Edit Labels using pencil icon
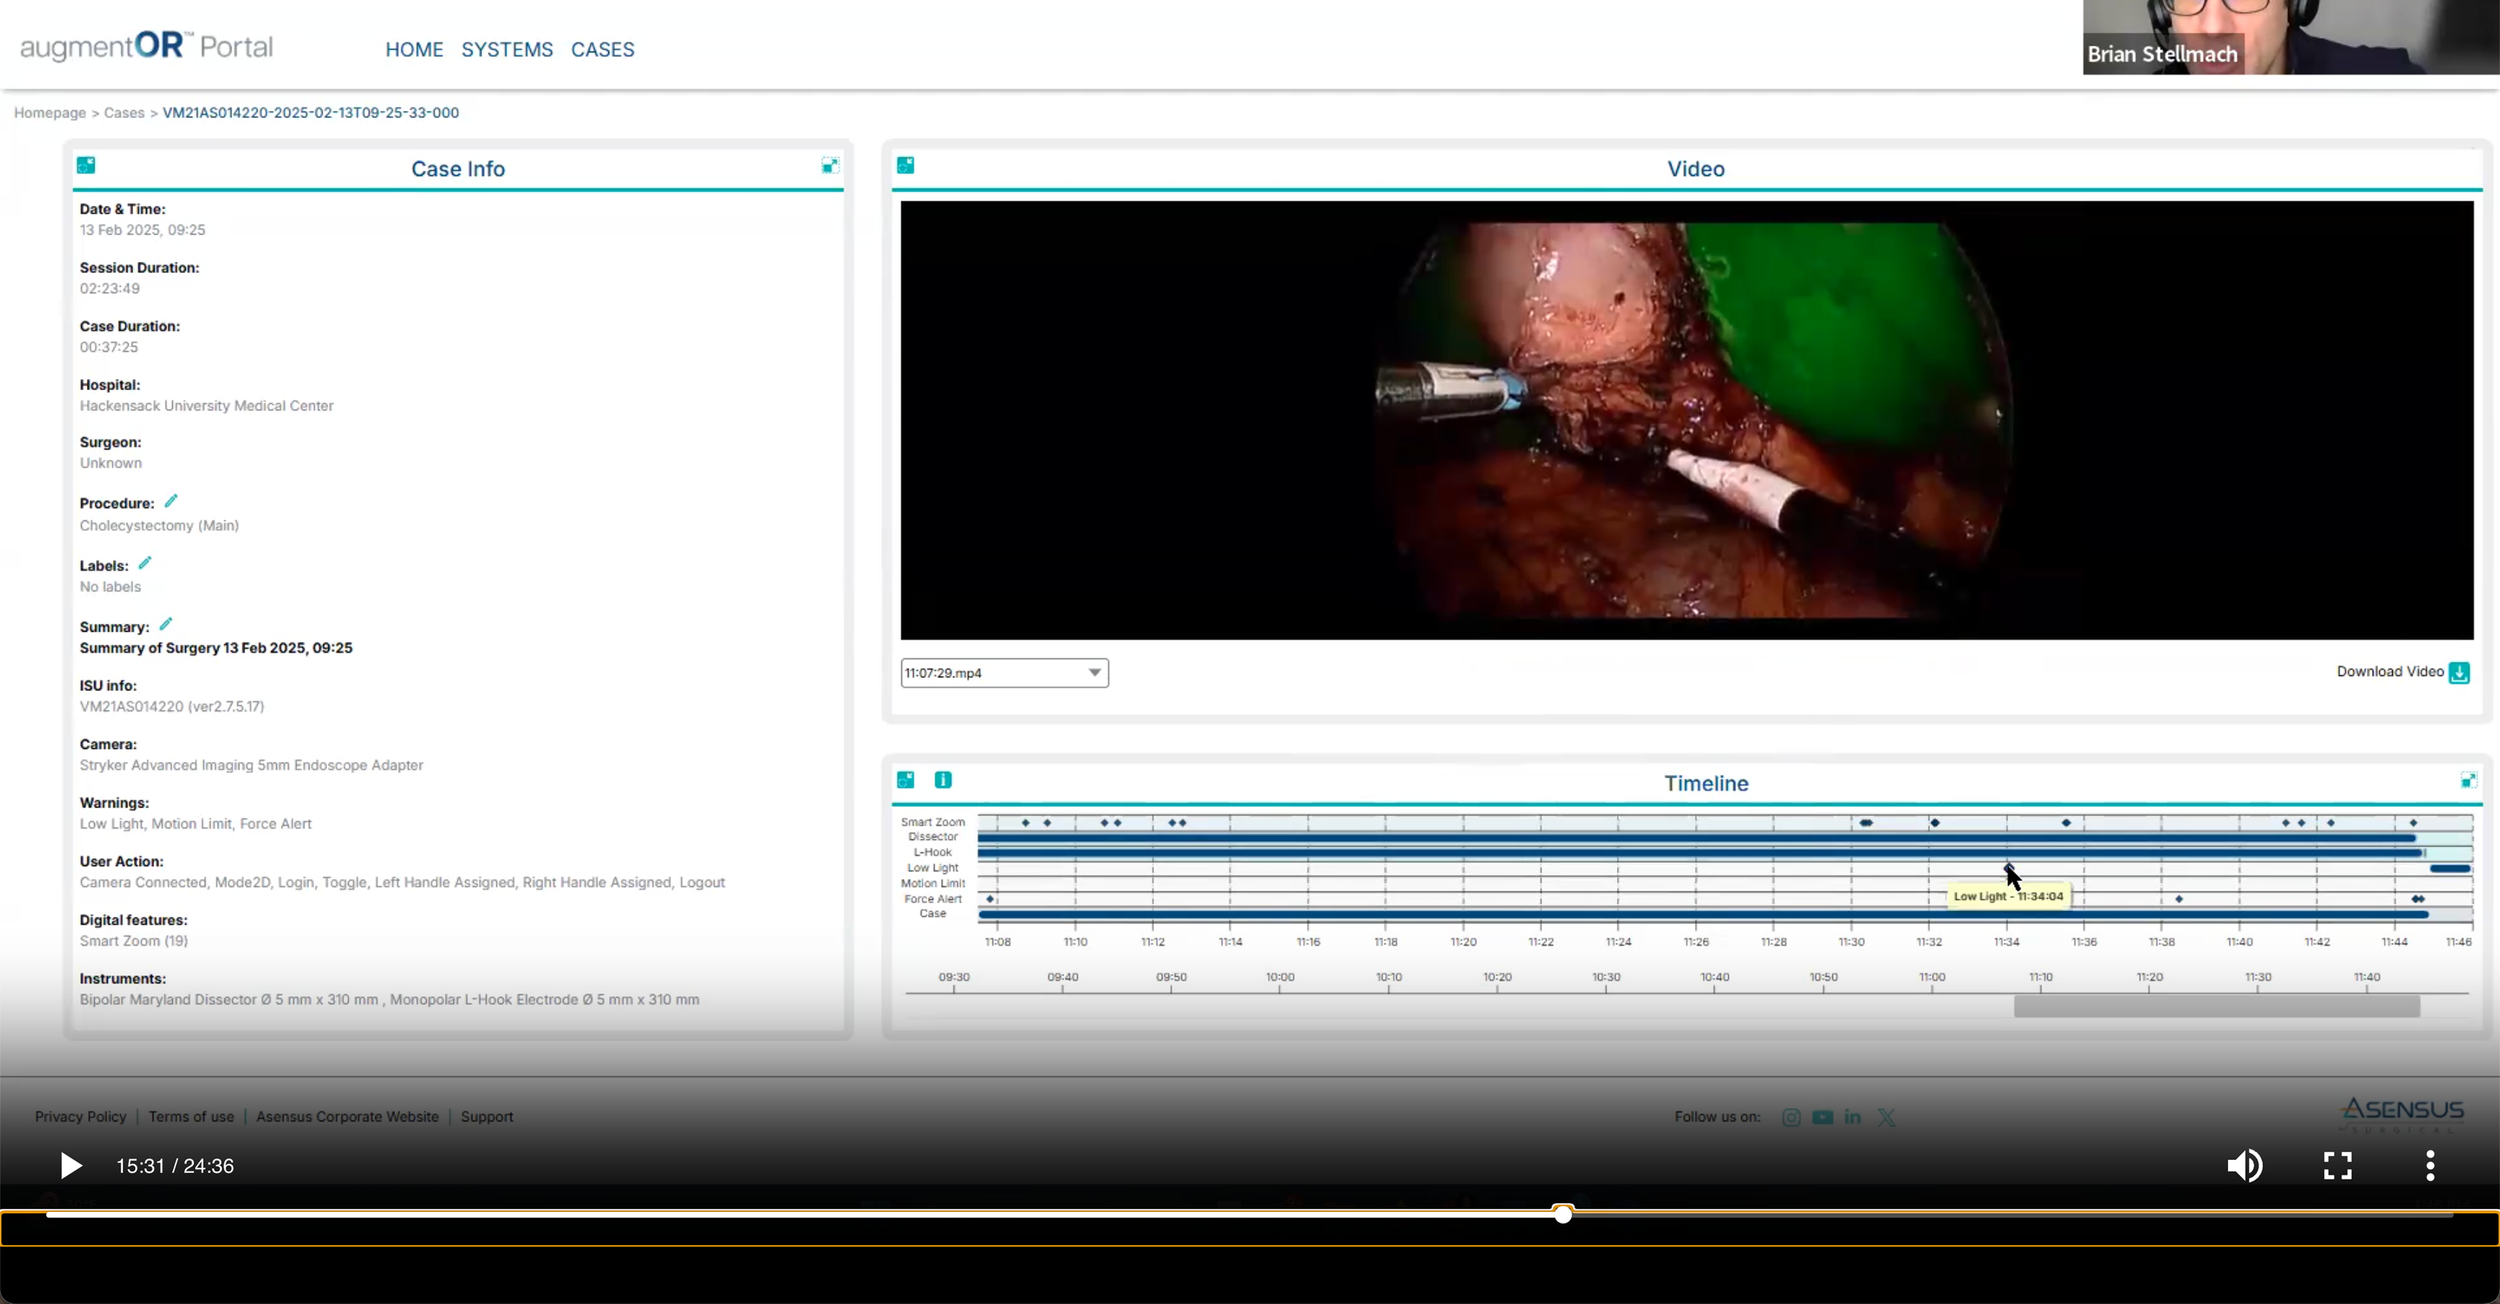The width and height of the screenshot is (2500, 1304). 145,563
